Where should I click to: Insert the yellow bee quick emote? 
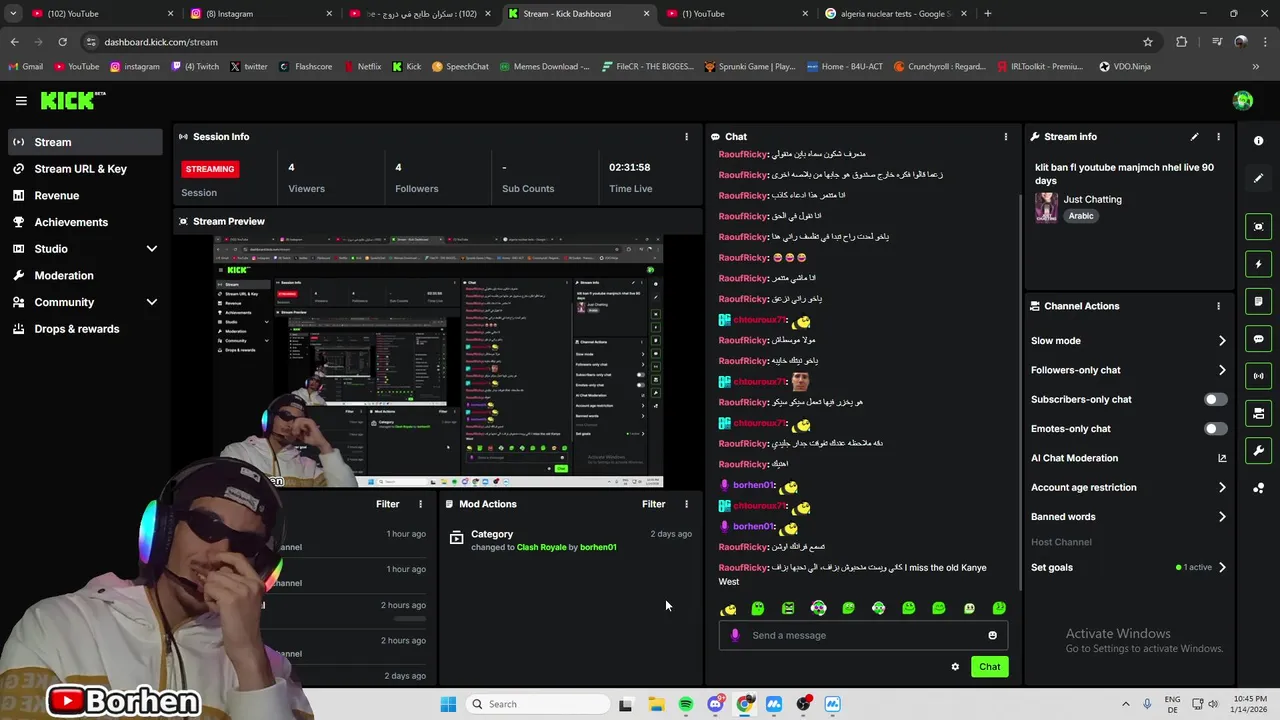coord(728,608)
